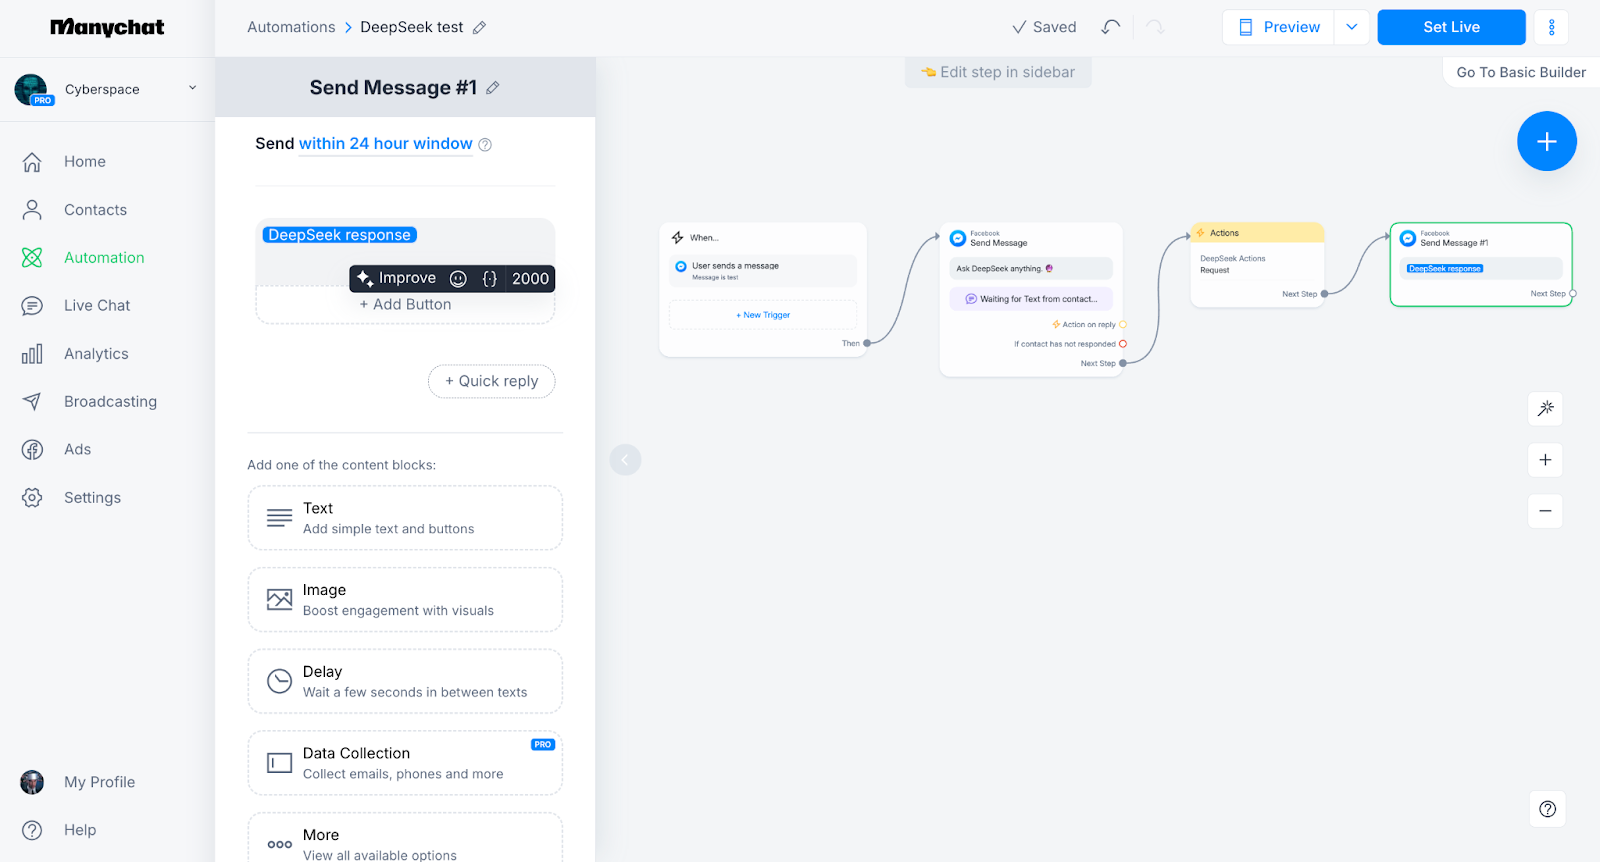
Task: Open the help question mark on canvas
Action: 1547,809
